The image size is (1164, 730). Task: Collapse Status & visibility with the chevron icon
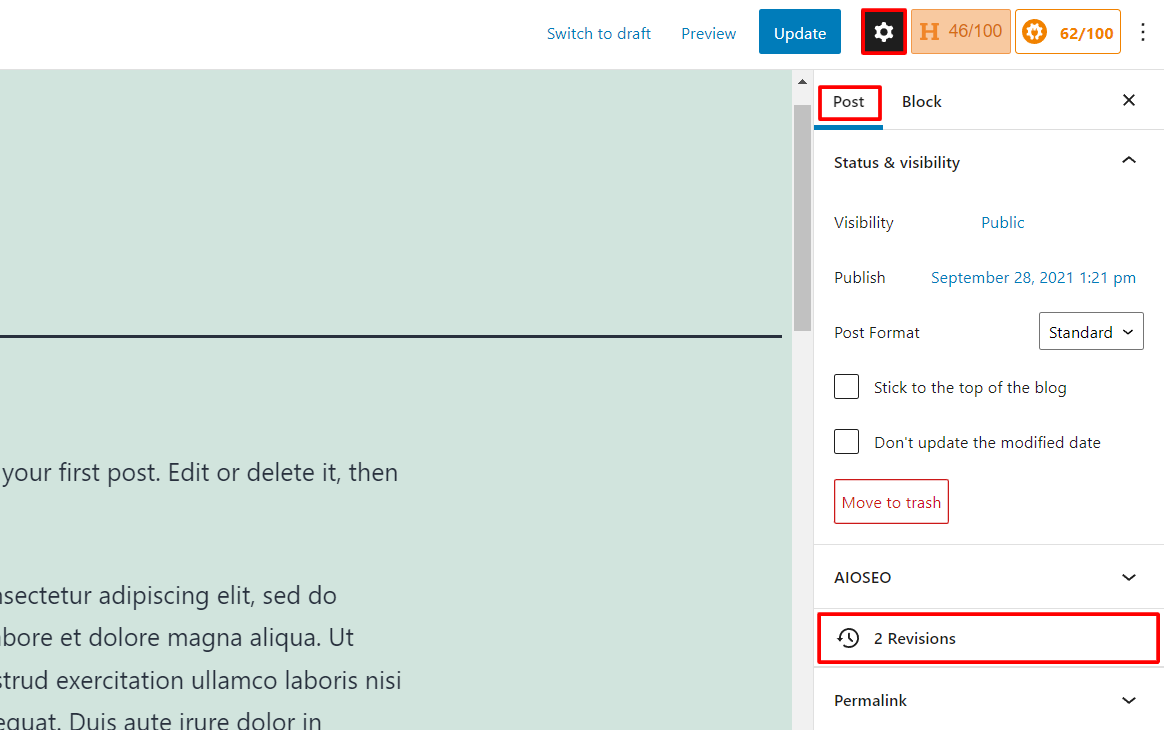pos(1129,160)
